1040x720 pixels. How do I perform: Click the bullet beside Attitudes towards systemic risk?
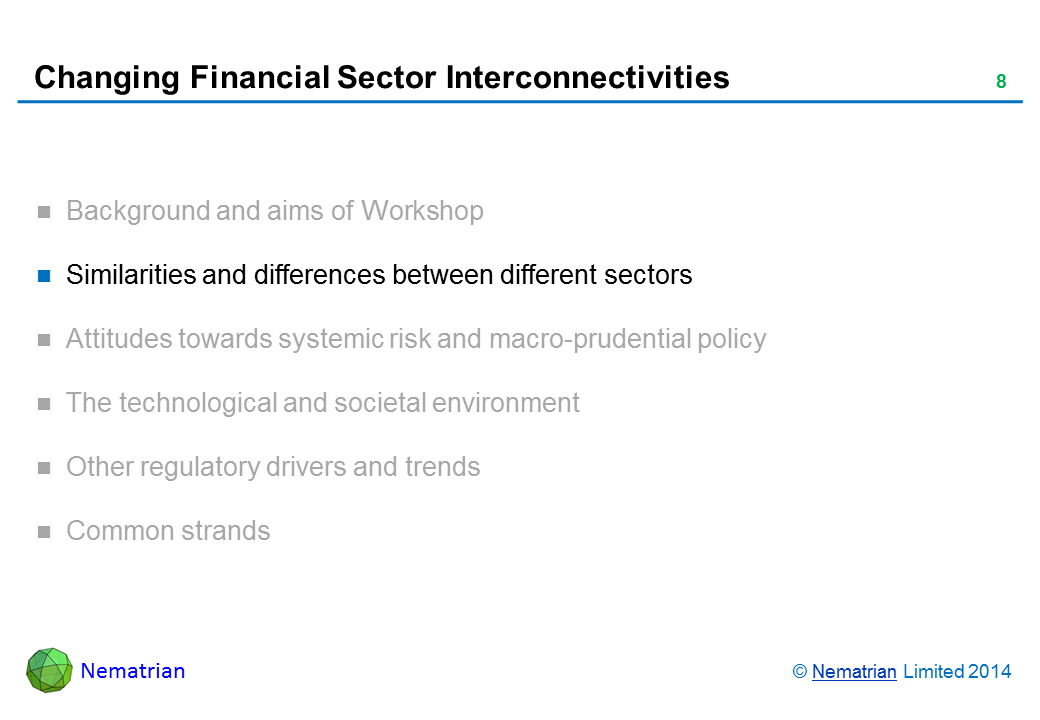44,340
